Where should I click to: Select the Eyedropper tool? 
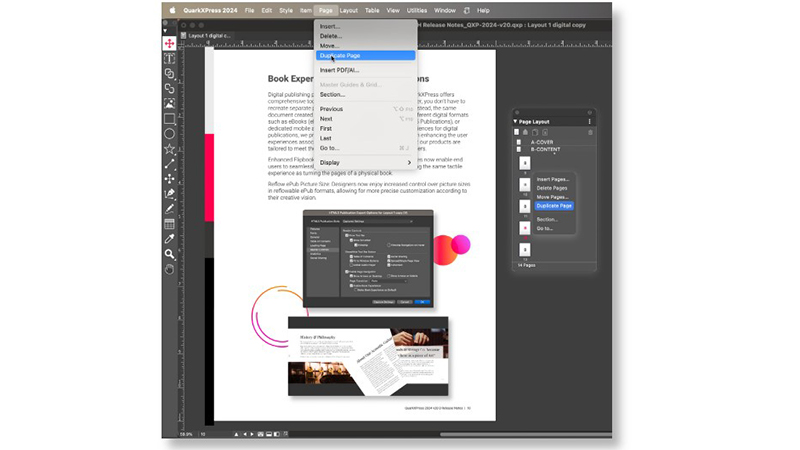(169, 238)
